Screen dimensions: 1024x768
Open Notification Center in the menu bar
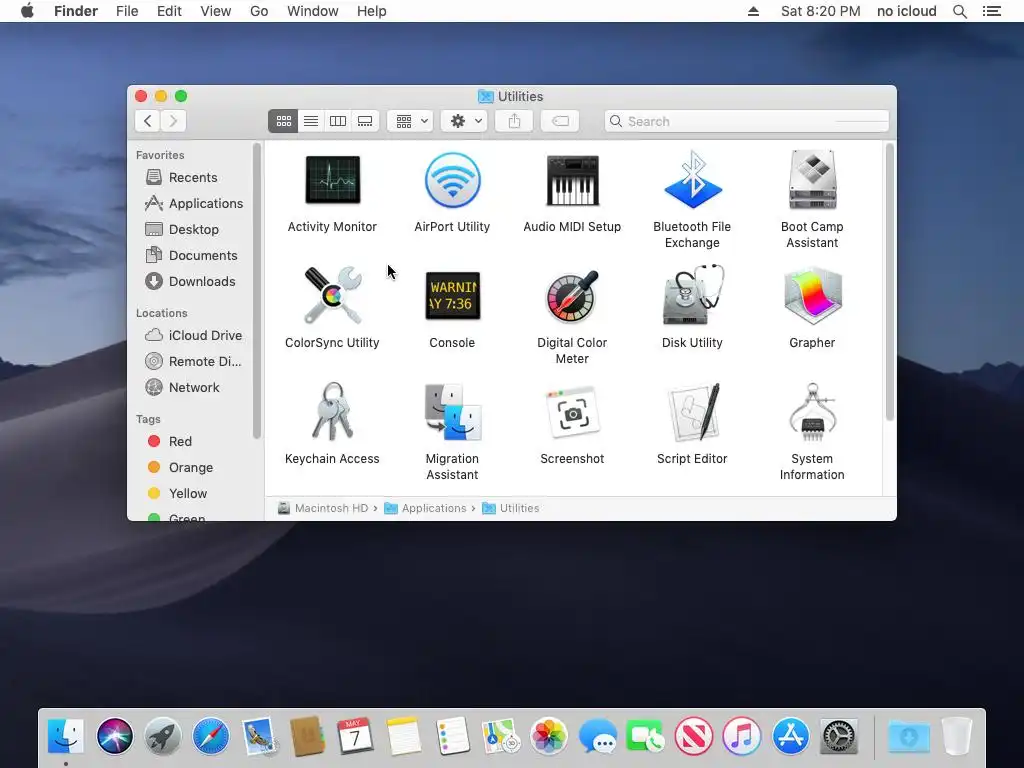(x=992, y=11)
